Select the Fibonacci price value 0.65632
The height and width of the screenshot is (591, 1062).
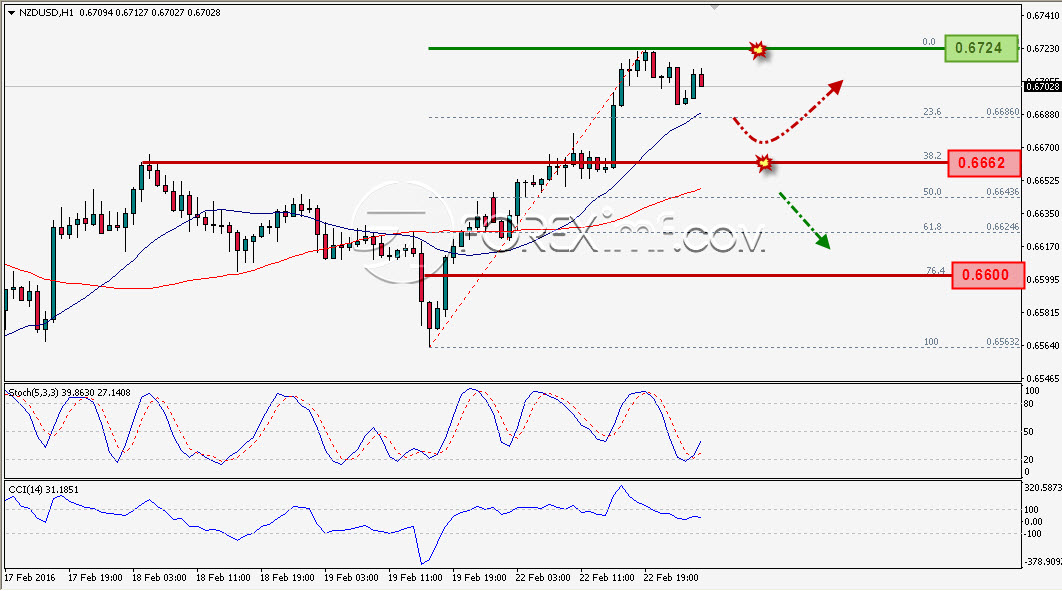point(1002,342)
